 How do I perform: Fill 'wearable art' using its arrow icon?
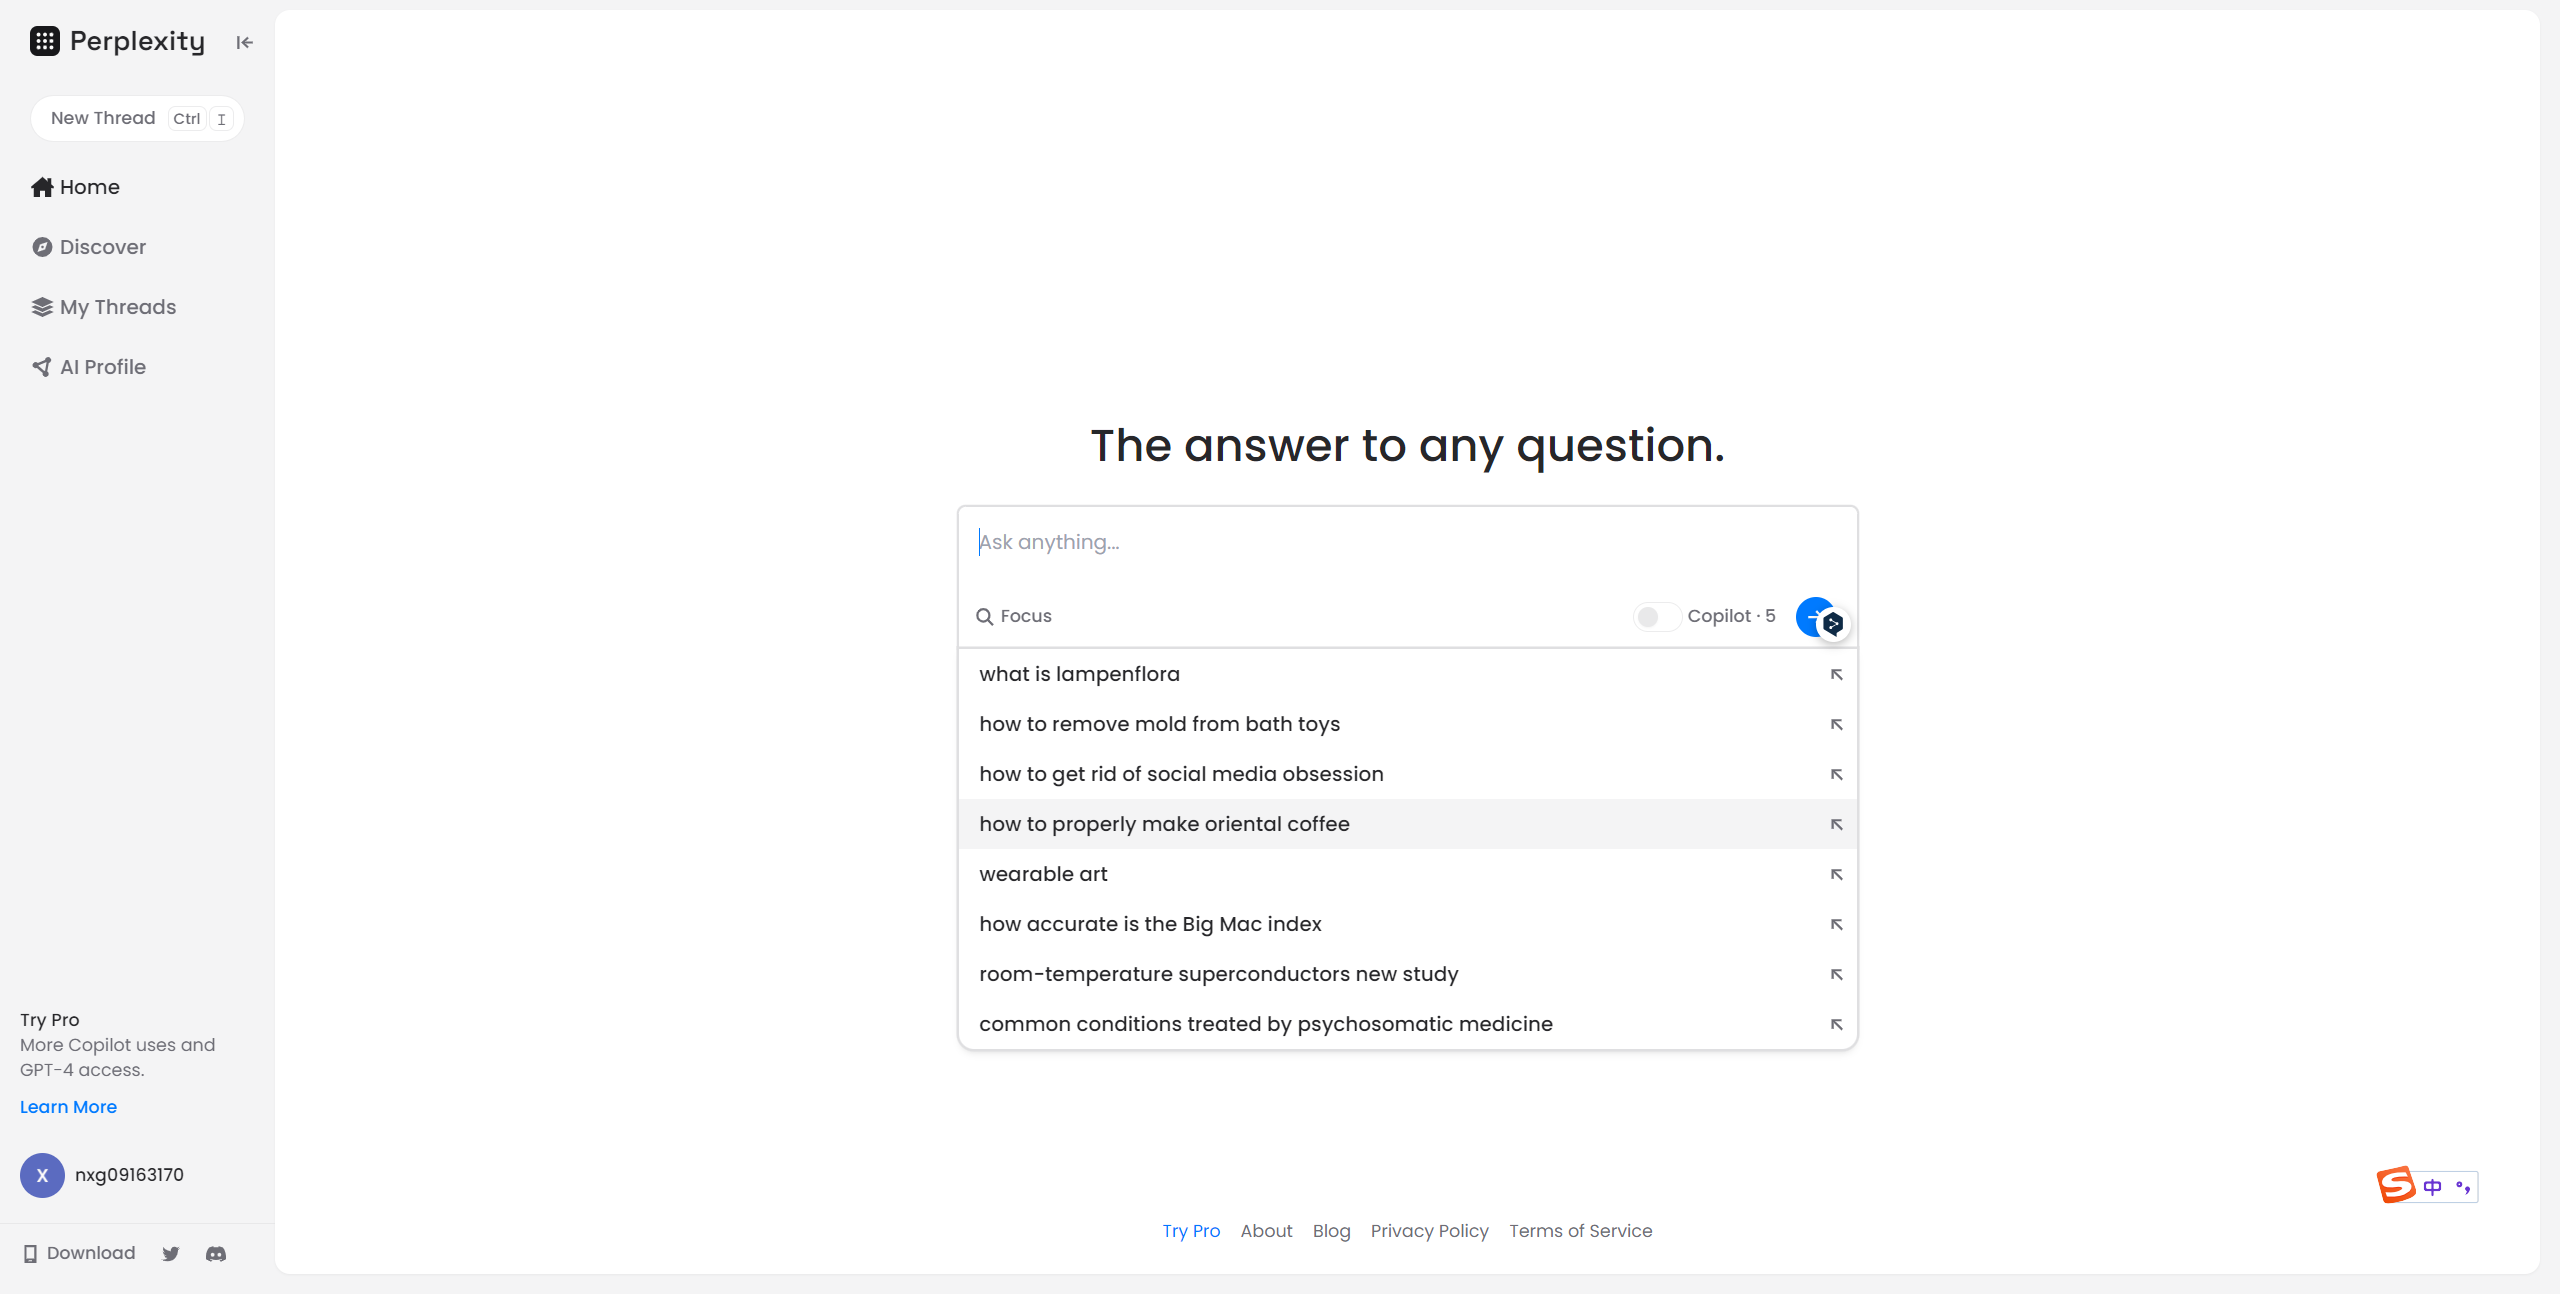(1836, 874)
